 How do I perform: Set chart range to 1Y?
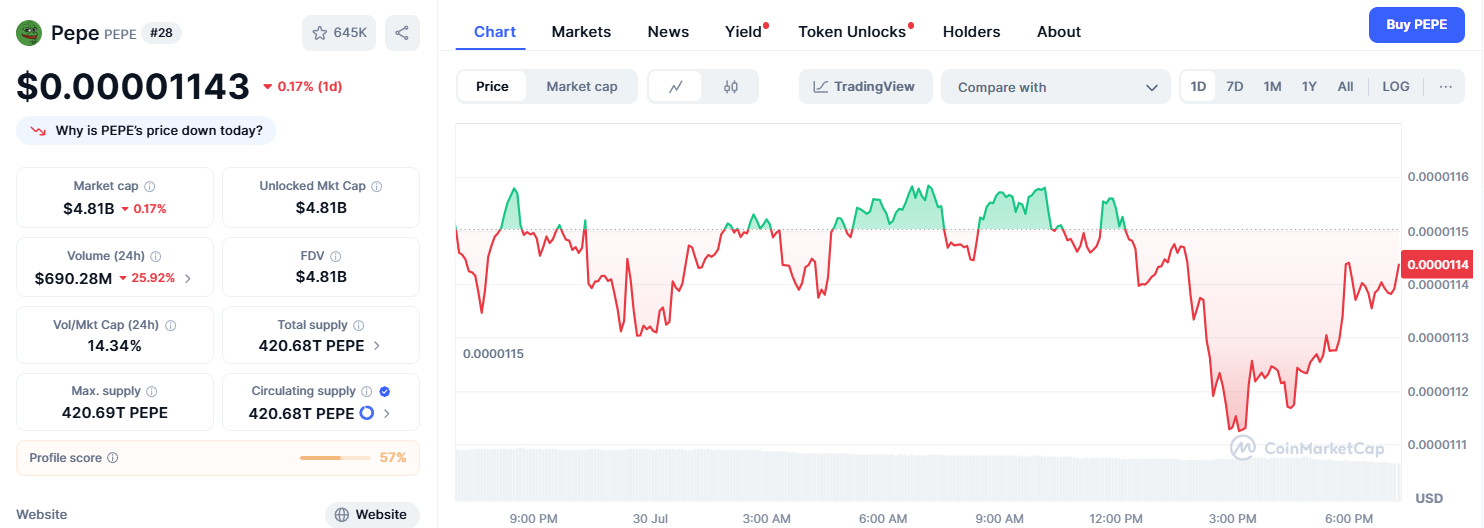[1309, 87]
